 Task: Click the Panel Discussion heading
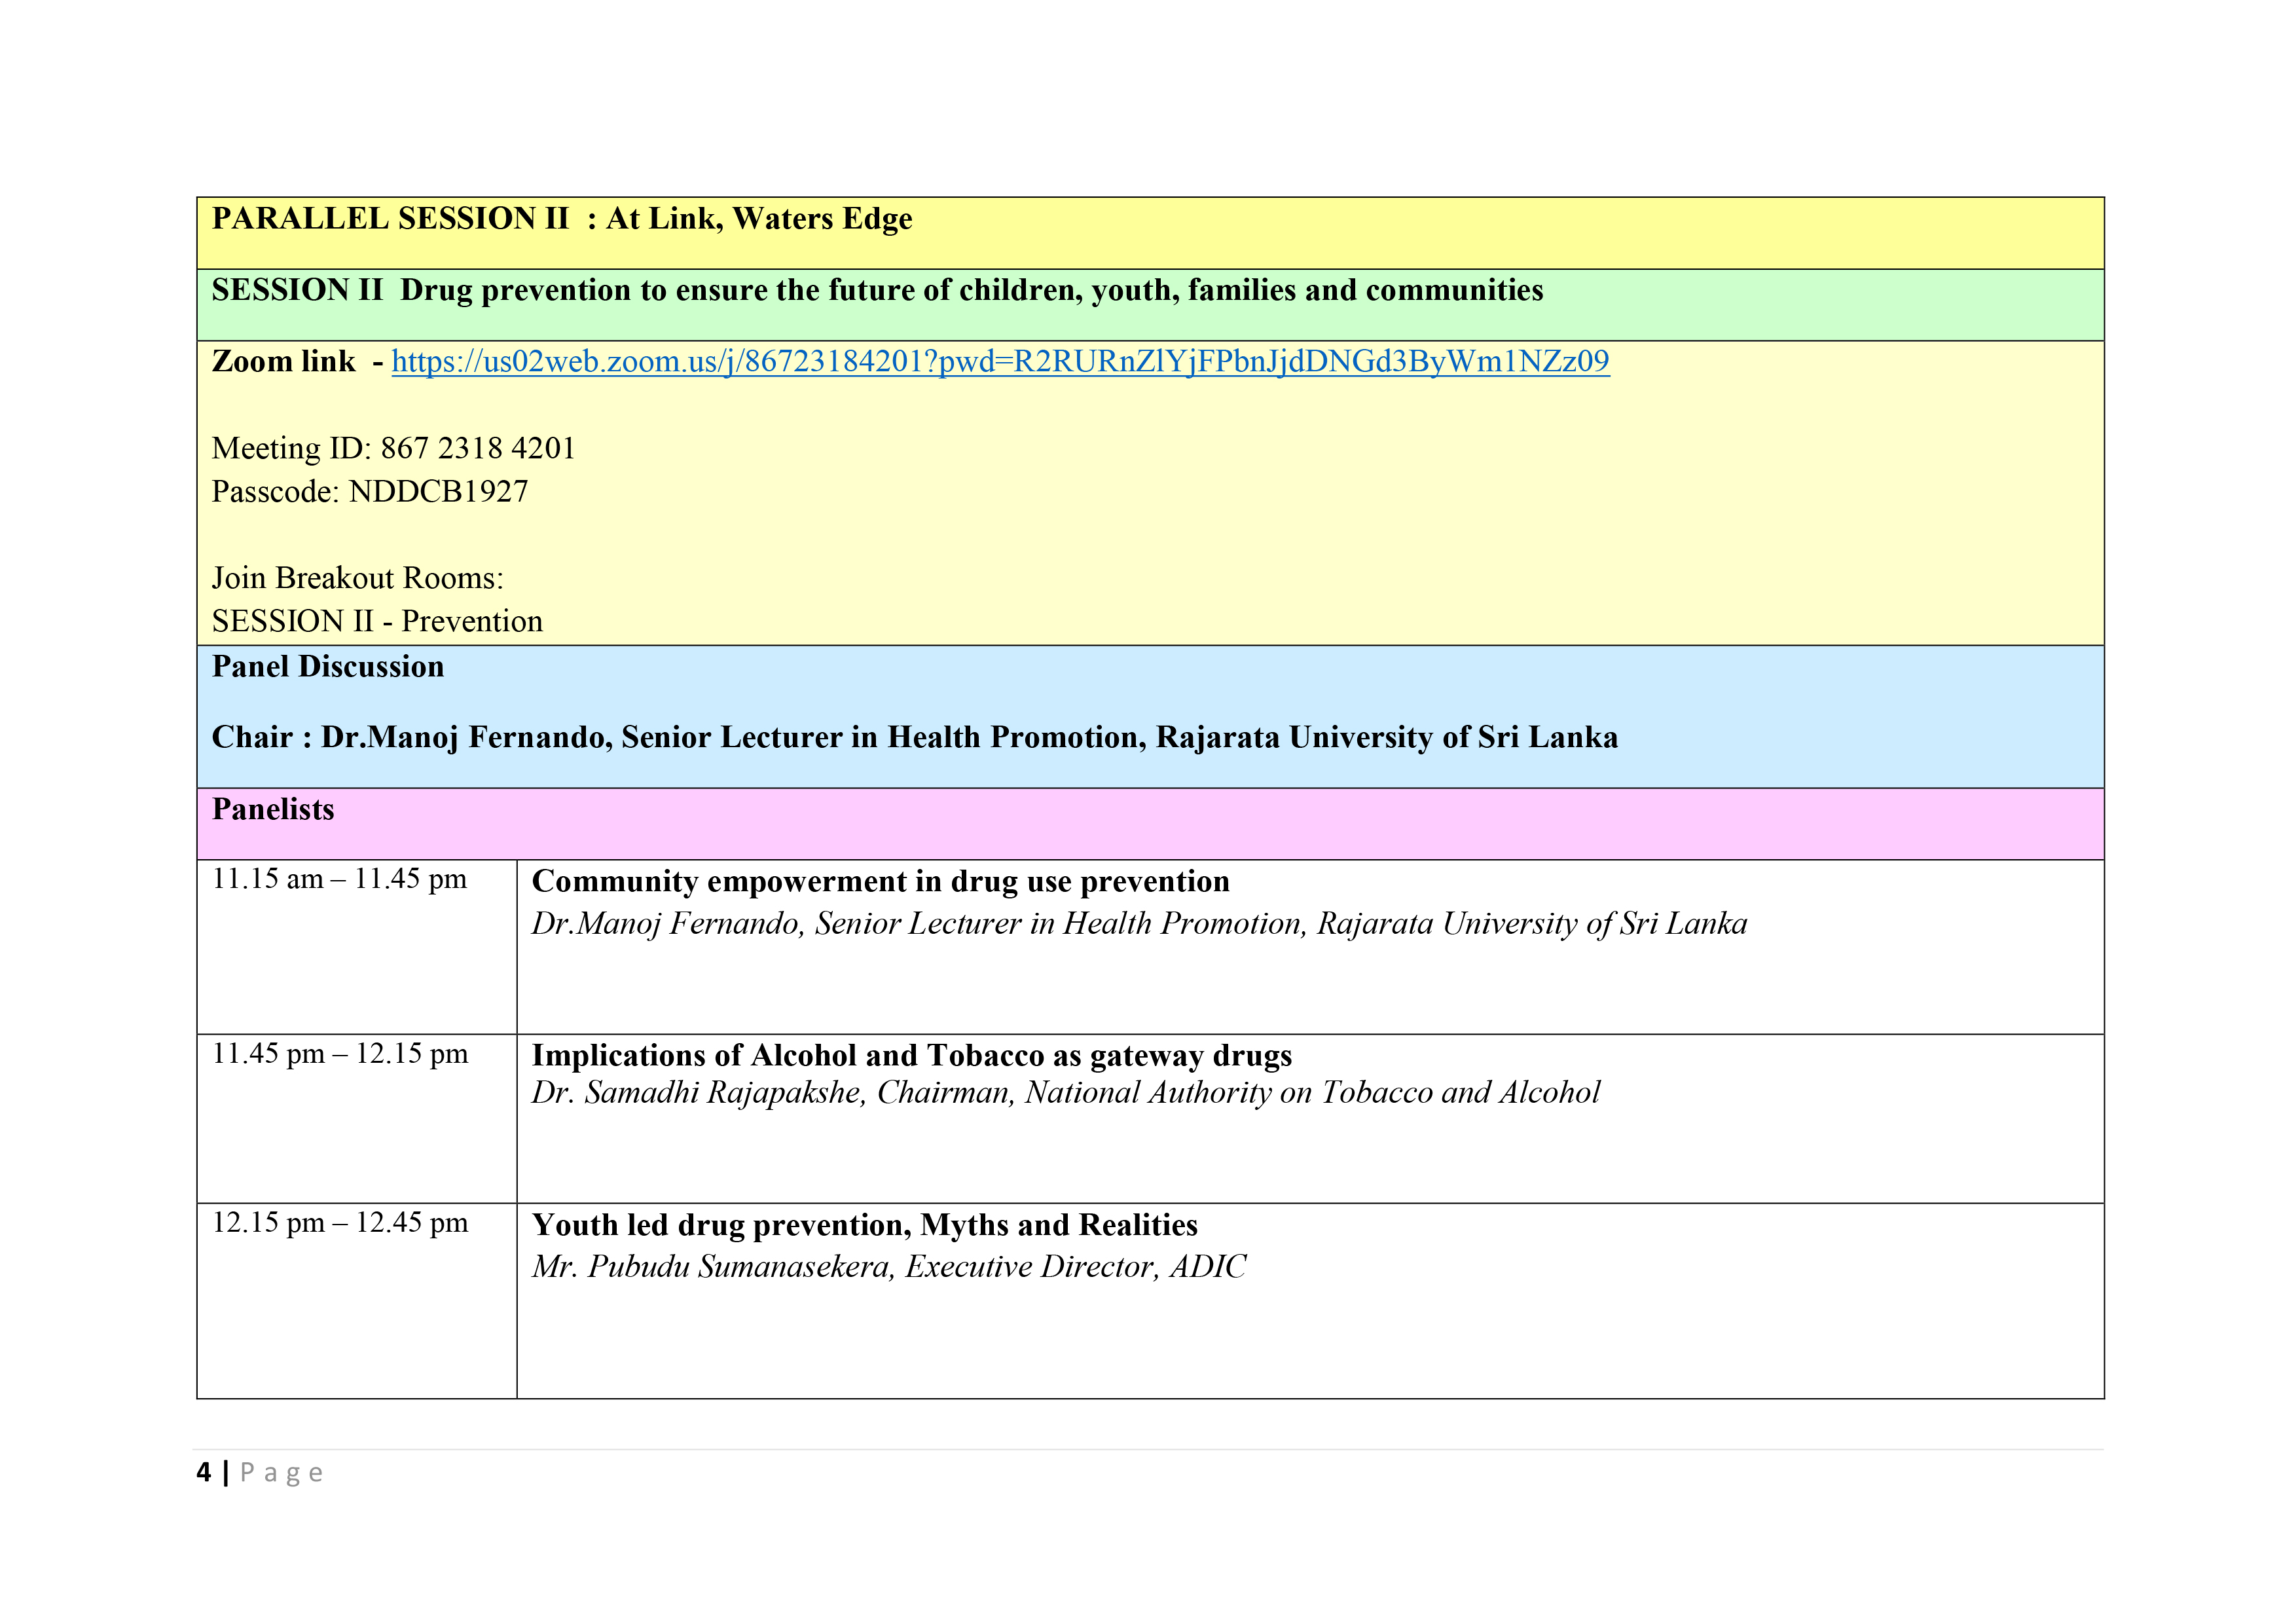[x=327, y=667]
